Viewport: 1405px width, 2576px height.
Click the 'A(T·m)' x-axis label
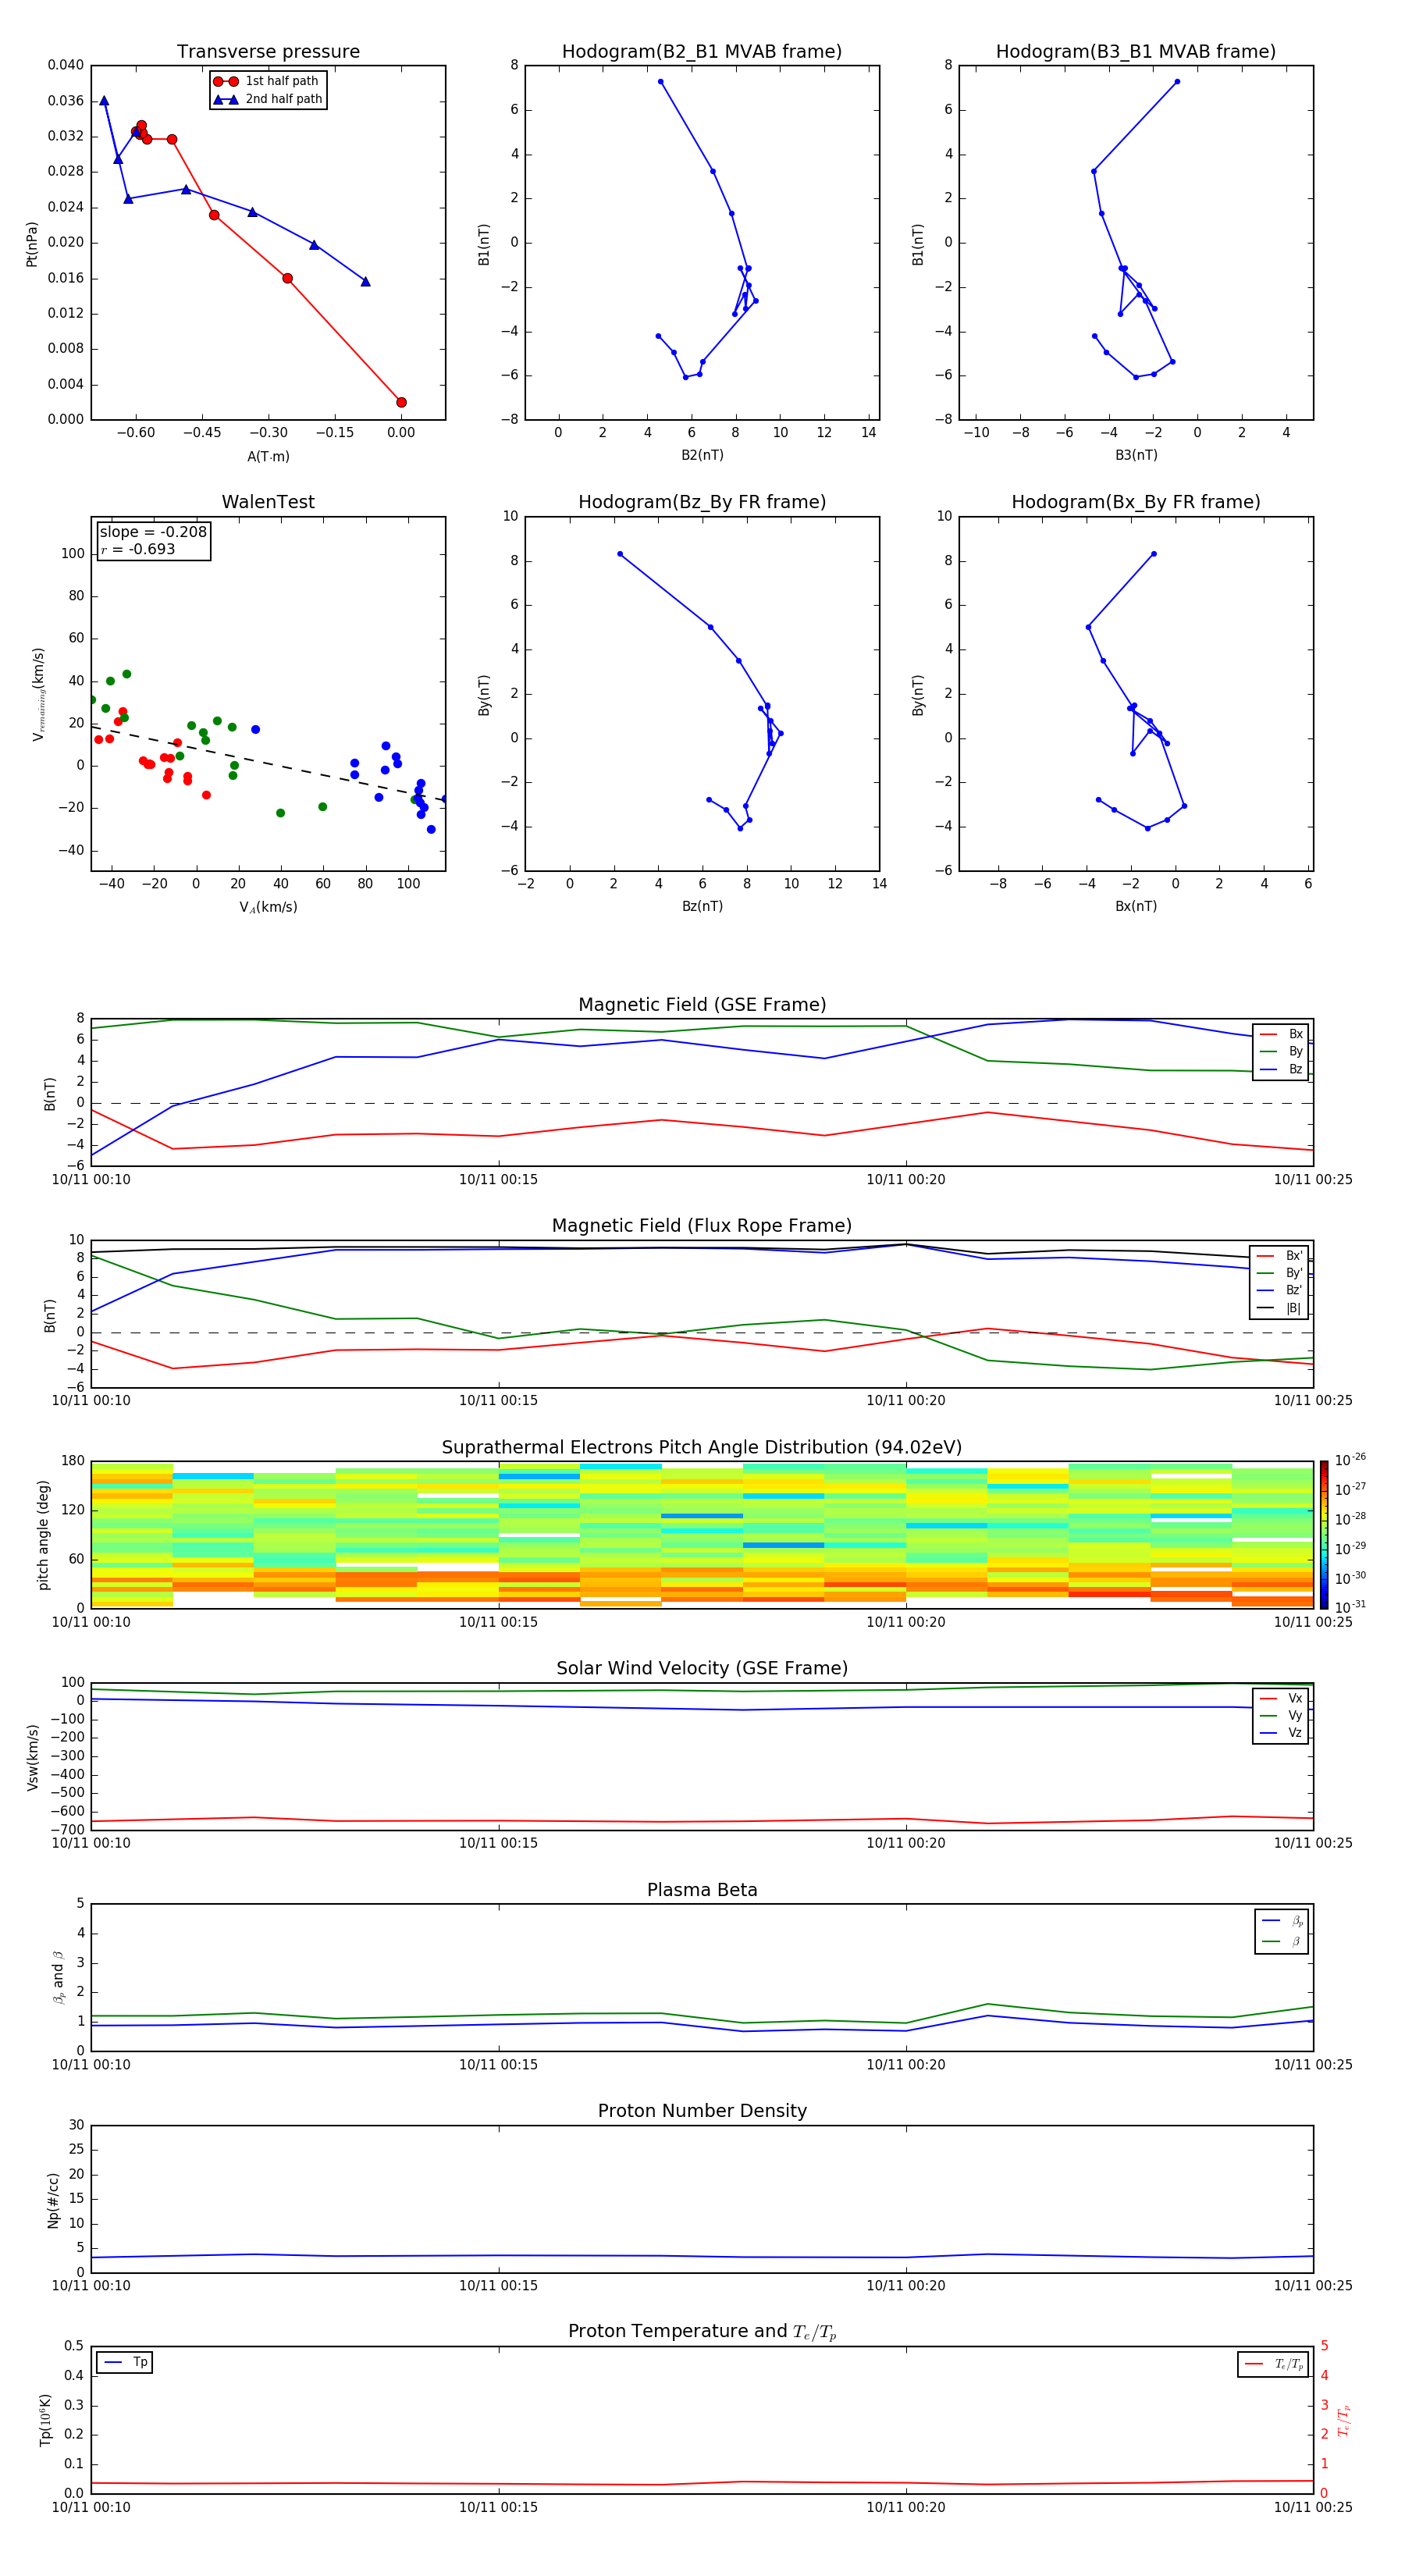point(268,457)
